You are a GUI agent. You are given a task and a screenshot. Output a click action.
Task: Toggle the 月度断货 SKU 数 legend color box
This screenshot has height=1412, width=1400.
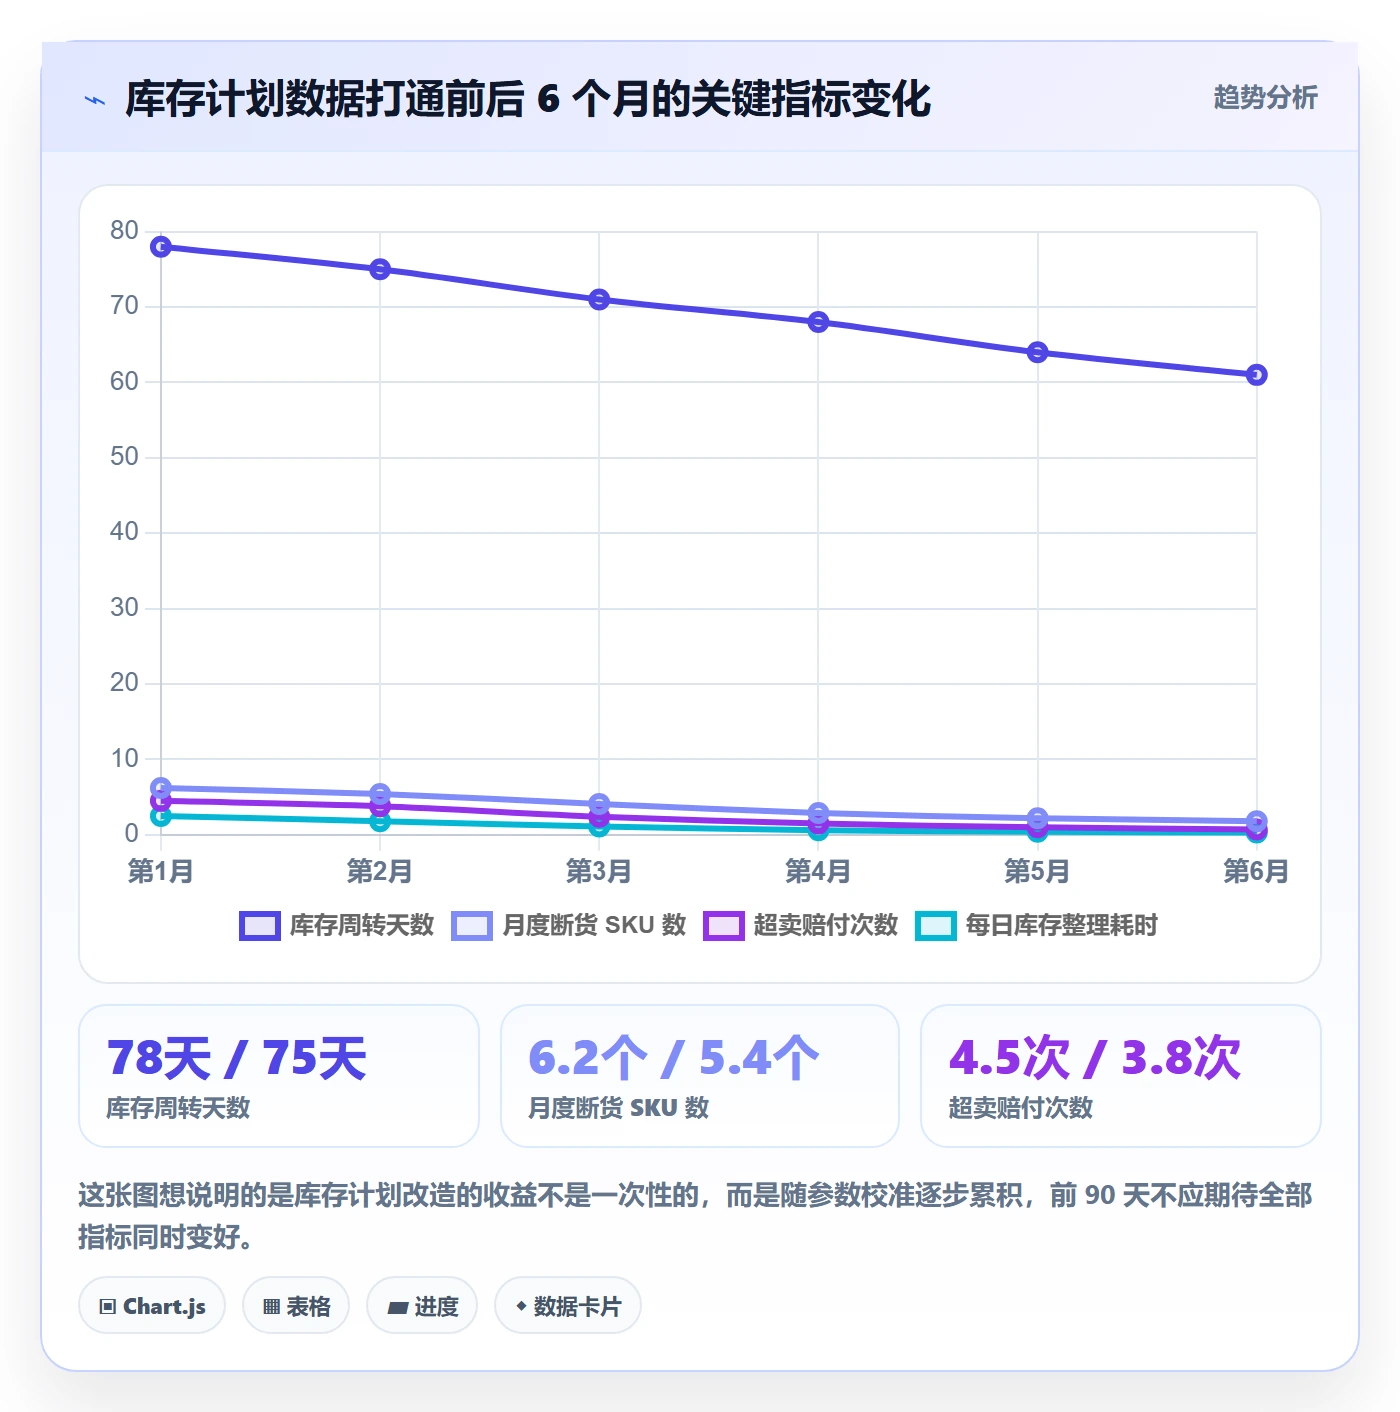[472, 926]
